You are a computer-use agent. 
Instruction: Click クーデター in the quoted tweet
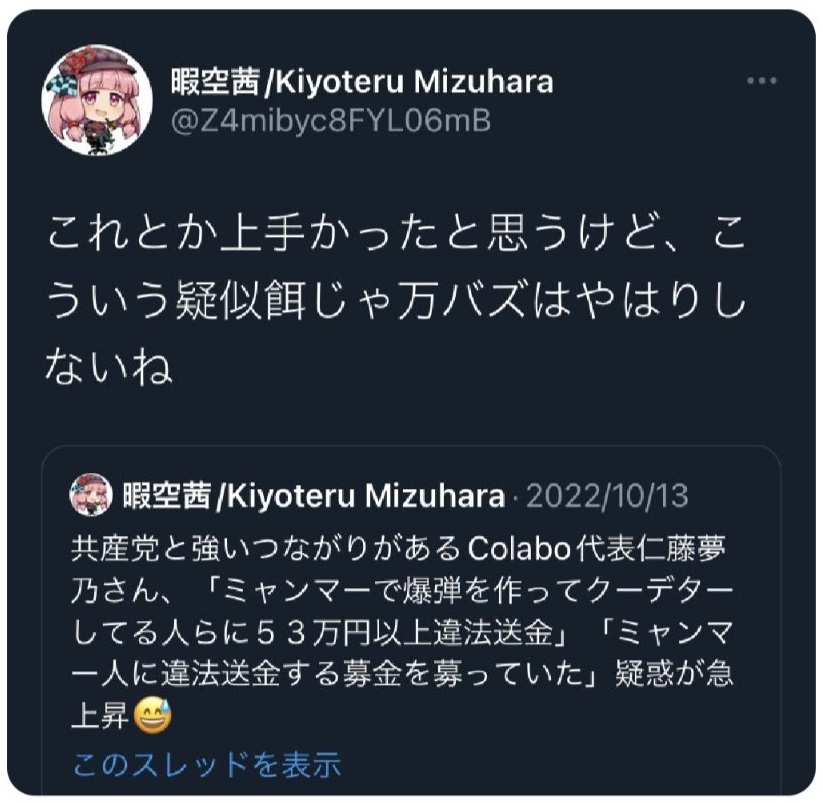(659, 591)
